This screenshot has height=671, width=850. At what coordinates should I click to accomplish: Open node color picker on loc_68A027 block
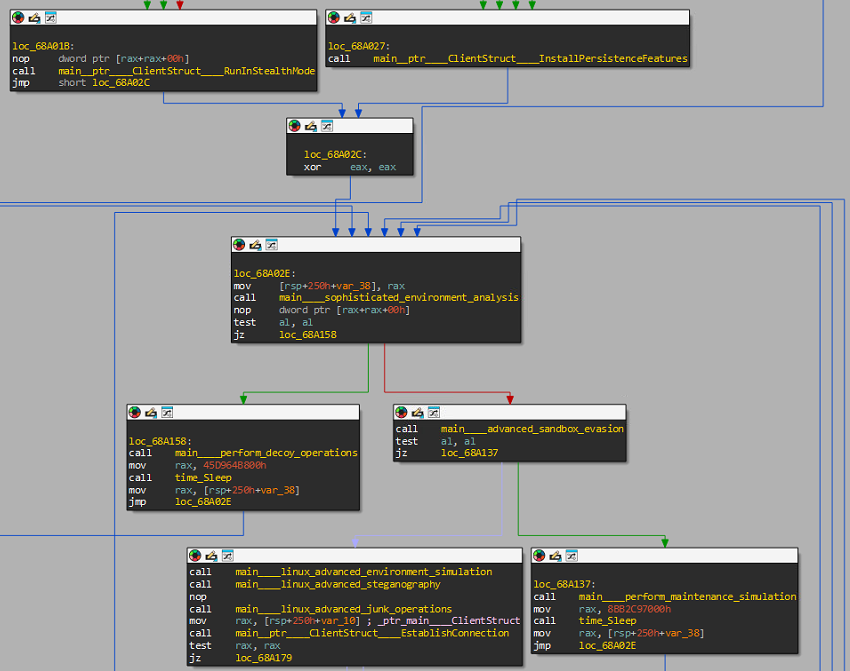click(333, 18)
